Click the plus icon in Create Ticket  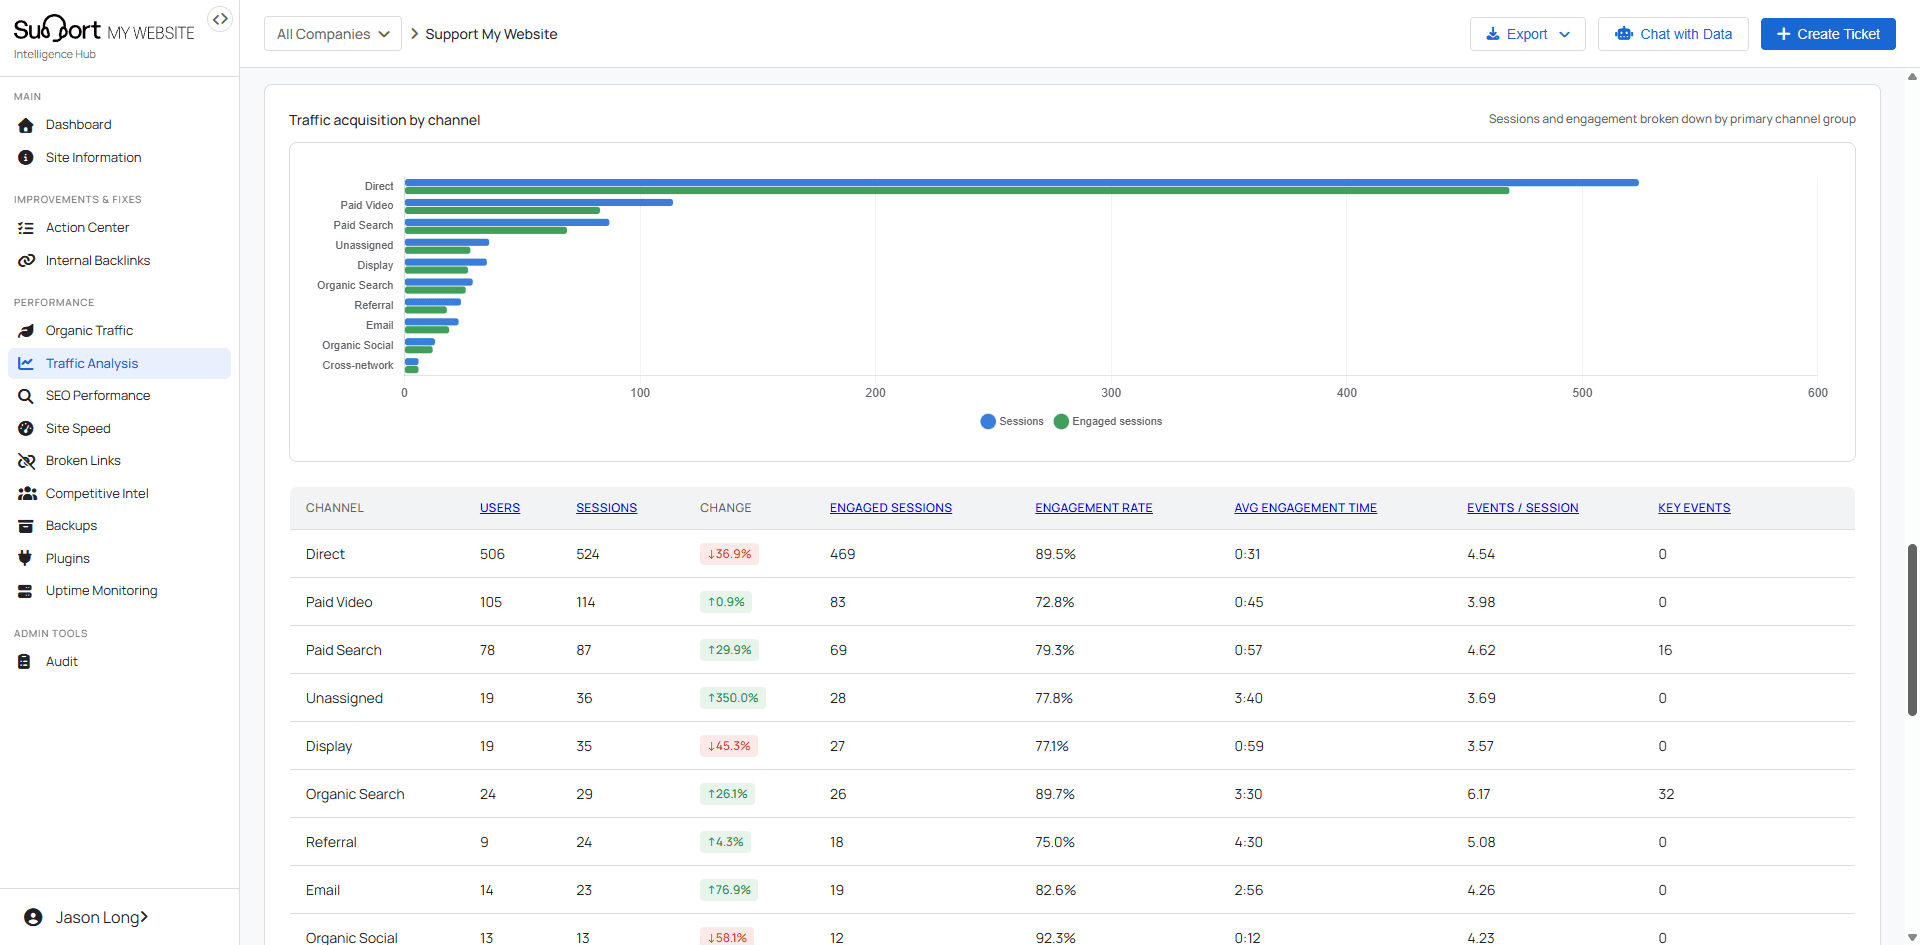1783,34
